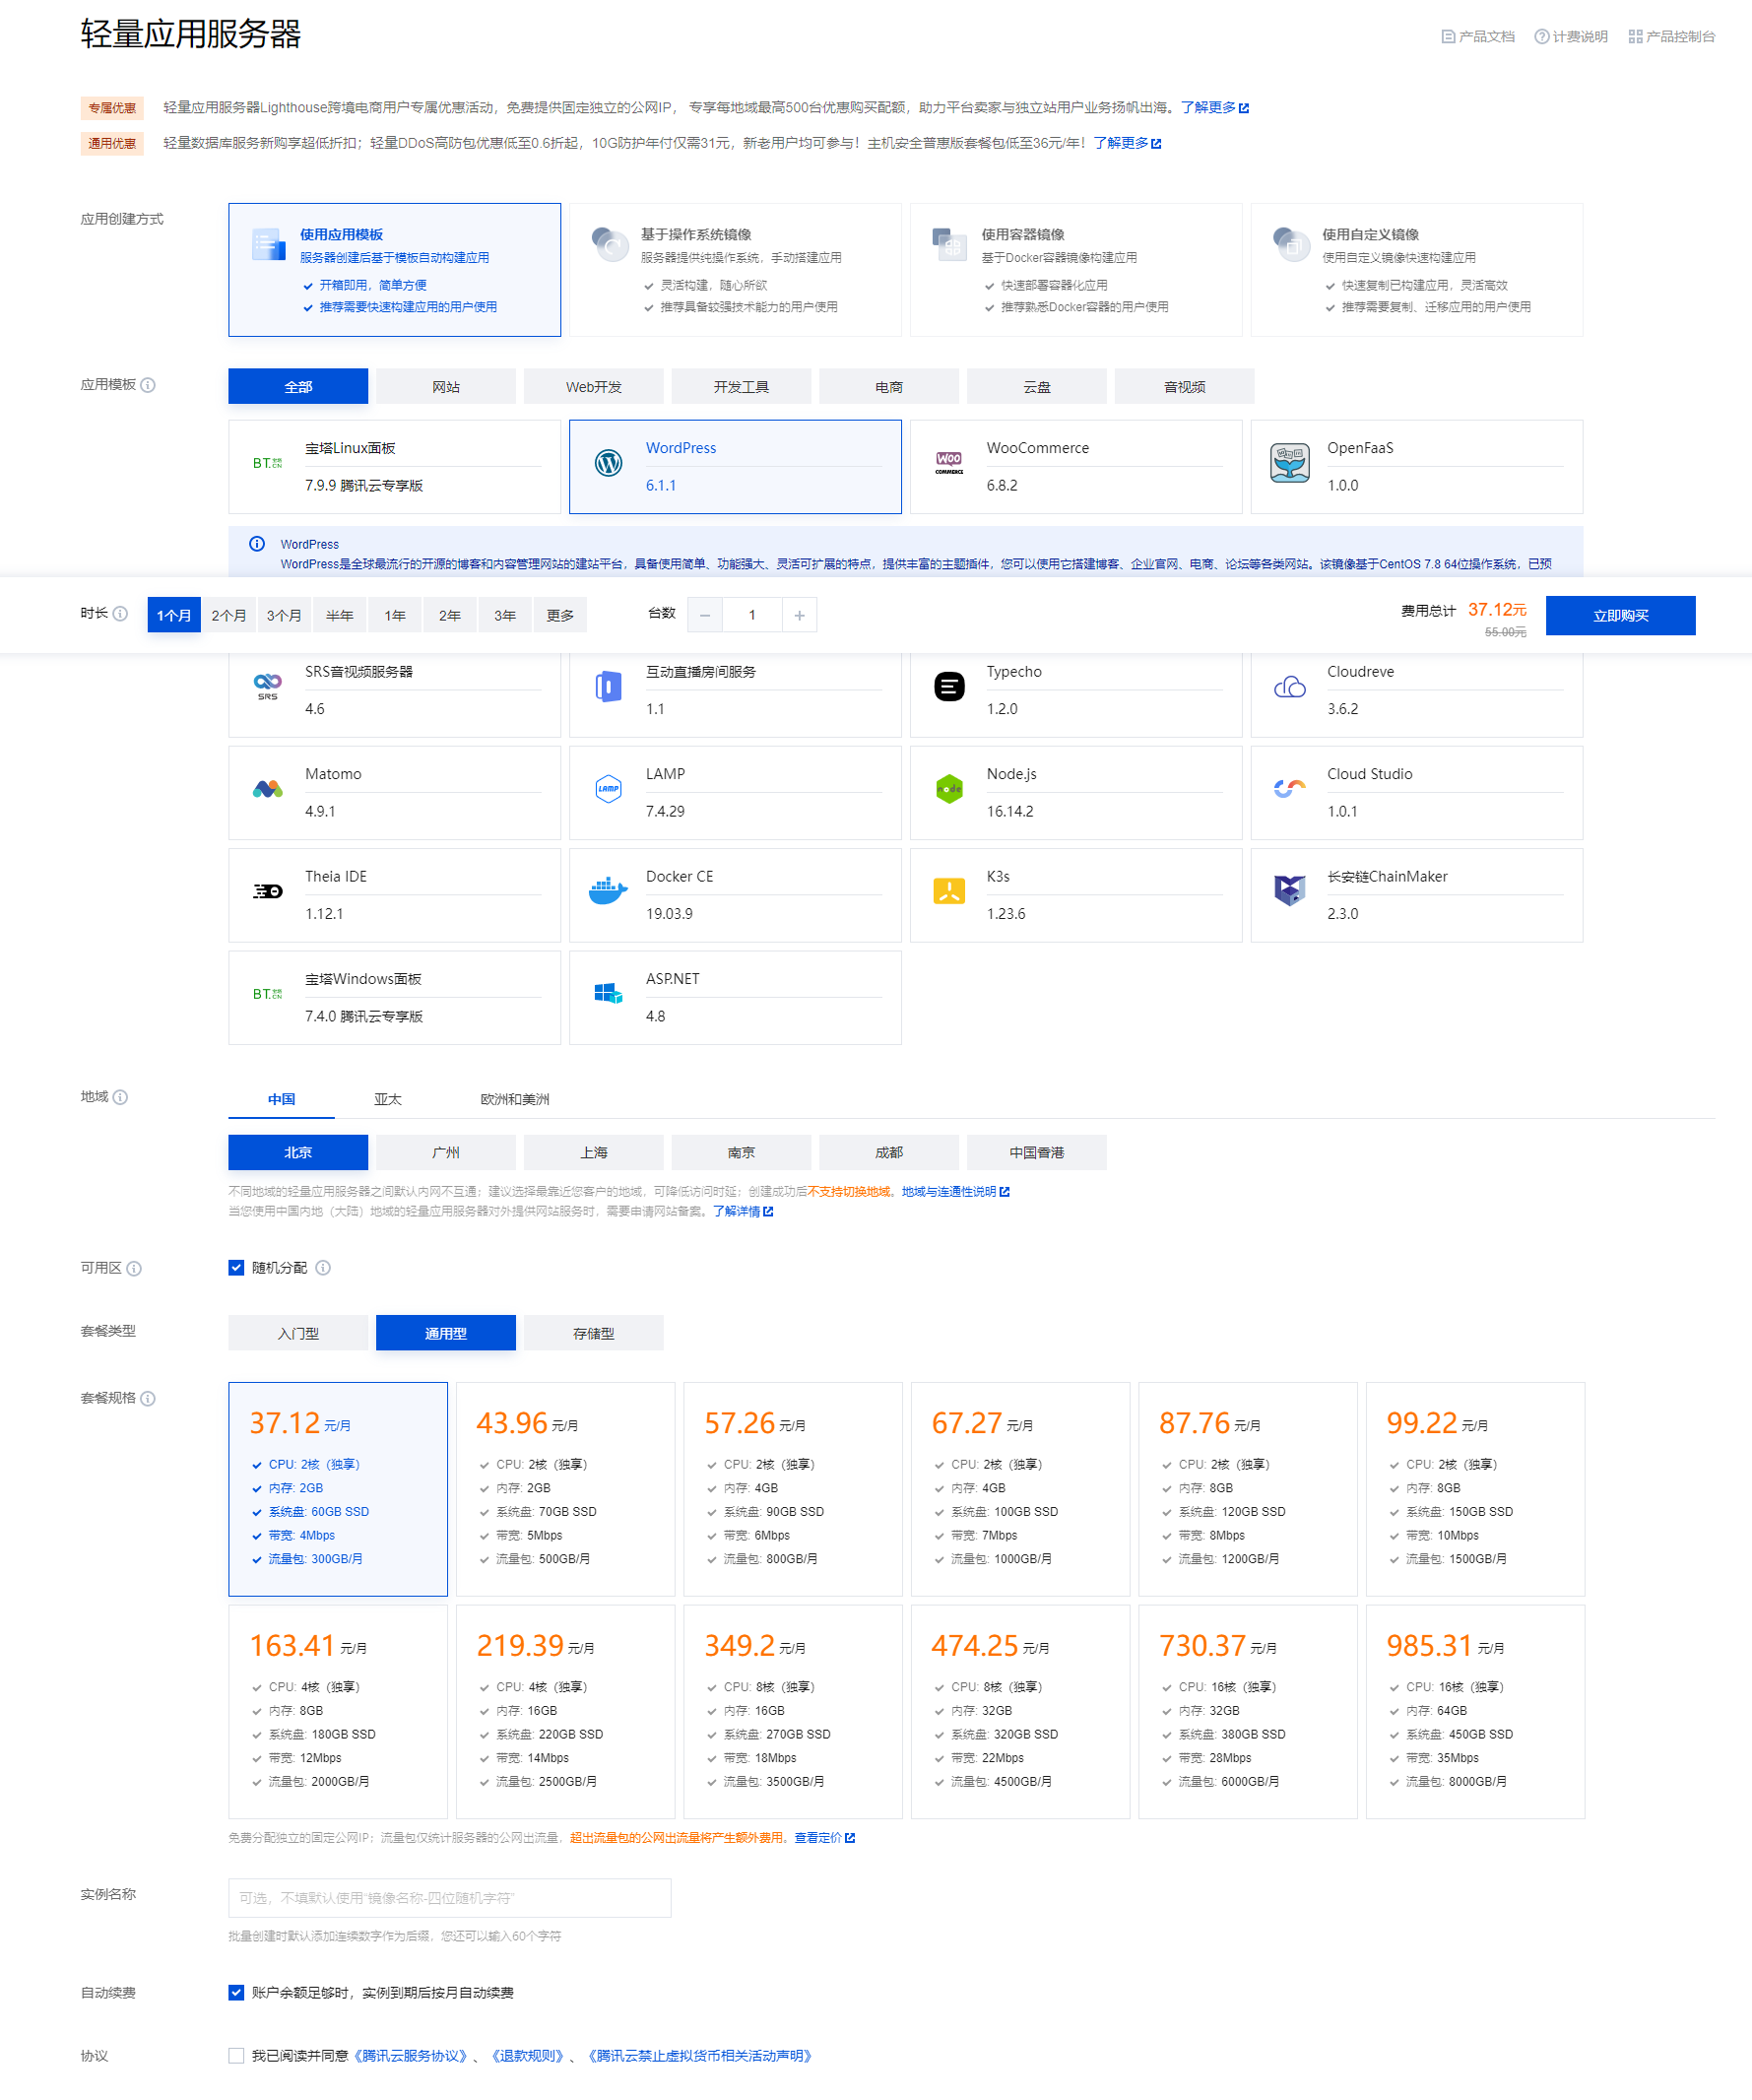Click info icon next to 套餐规格
The height and width of the screenshot is (2100, 1752).
[148, 1398]
